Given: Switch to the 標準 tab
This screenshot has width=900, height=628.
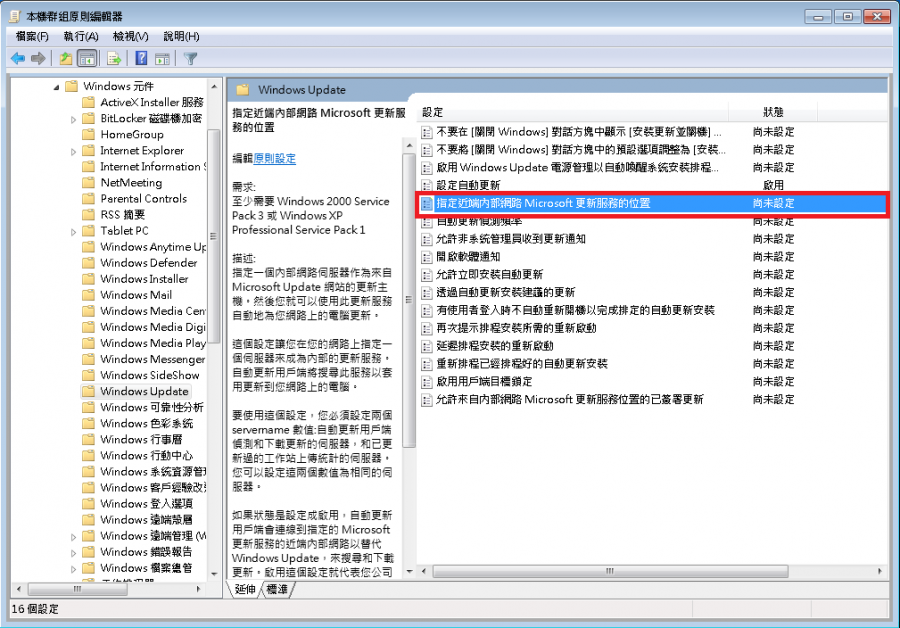Looking at the screenshot, I should [278, 590].
